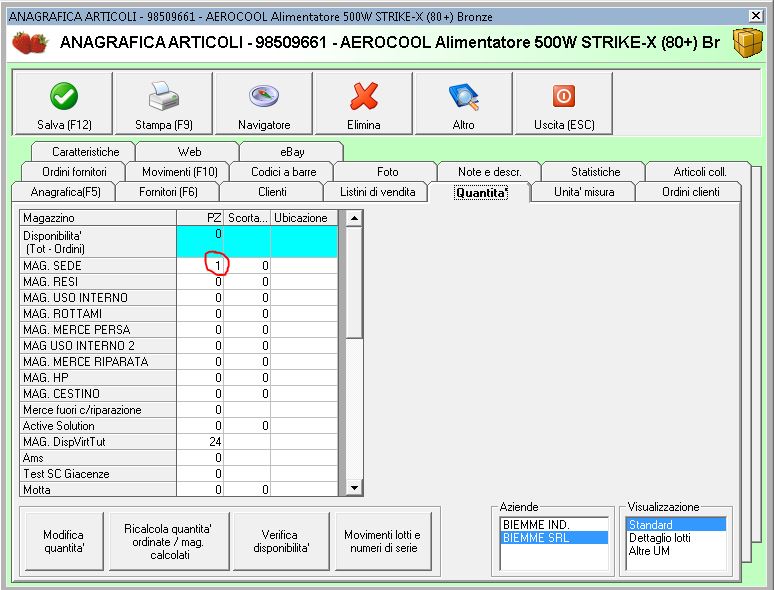Select the Quantita' tab

pyautogui.click(x=481, y=193)
